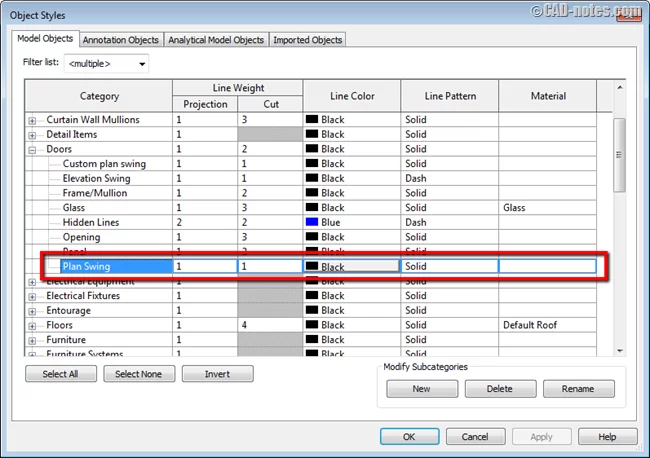Screen dimensions: 650x458
Task: Click Plan Swing line color swatch
Action: pos(312,267)
